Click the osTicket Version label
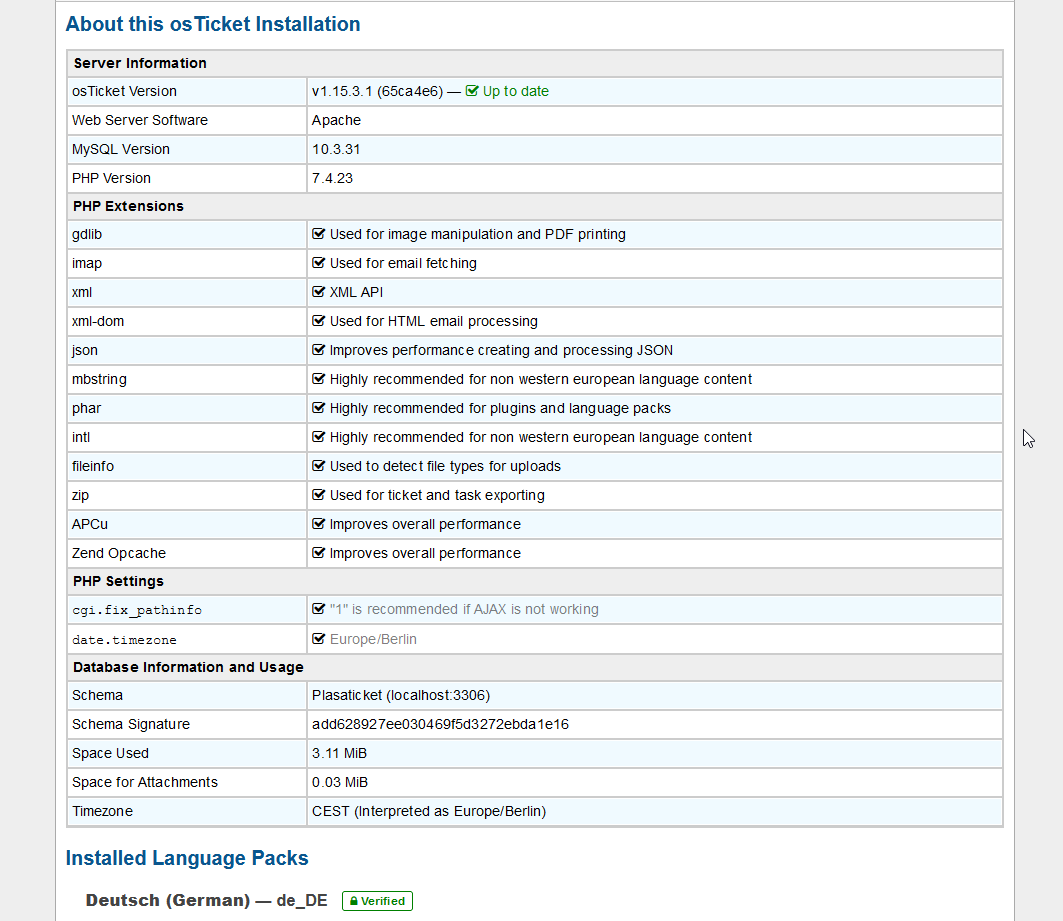 124,91
